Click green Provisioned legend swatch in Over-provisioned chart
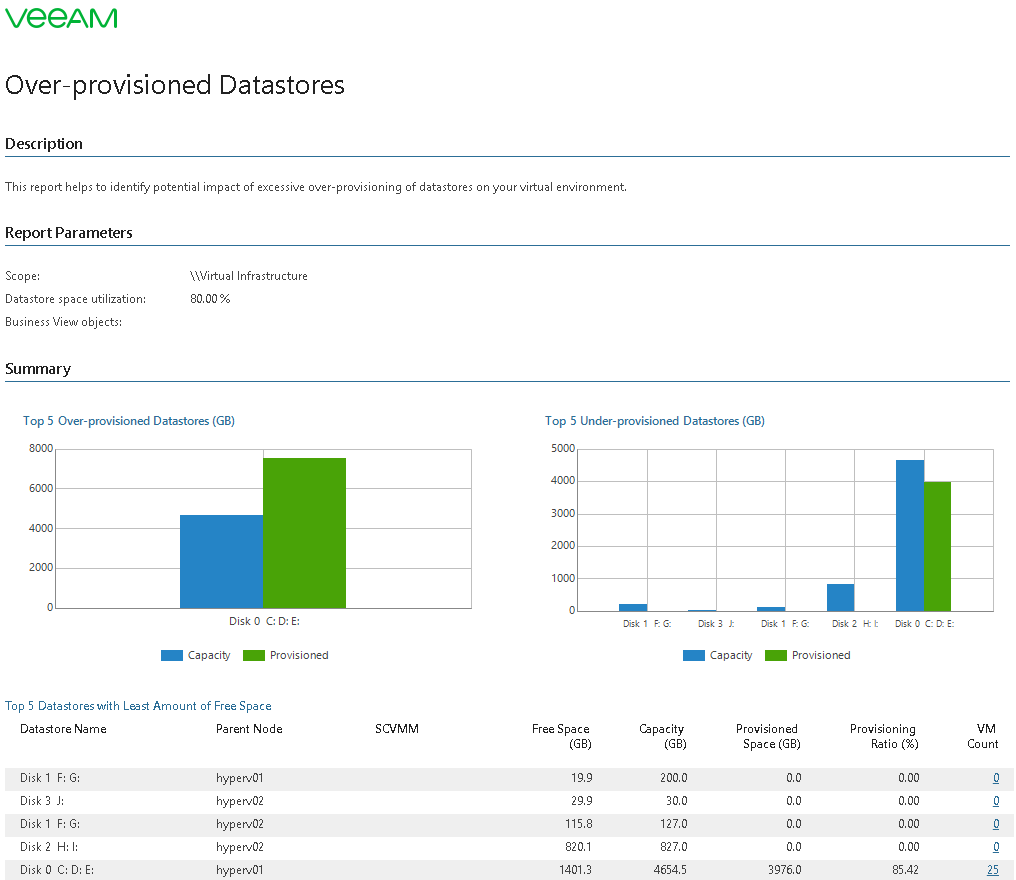 [x=254, y=656]
